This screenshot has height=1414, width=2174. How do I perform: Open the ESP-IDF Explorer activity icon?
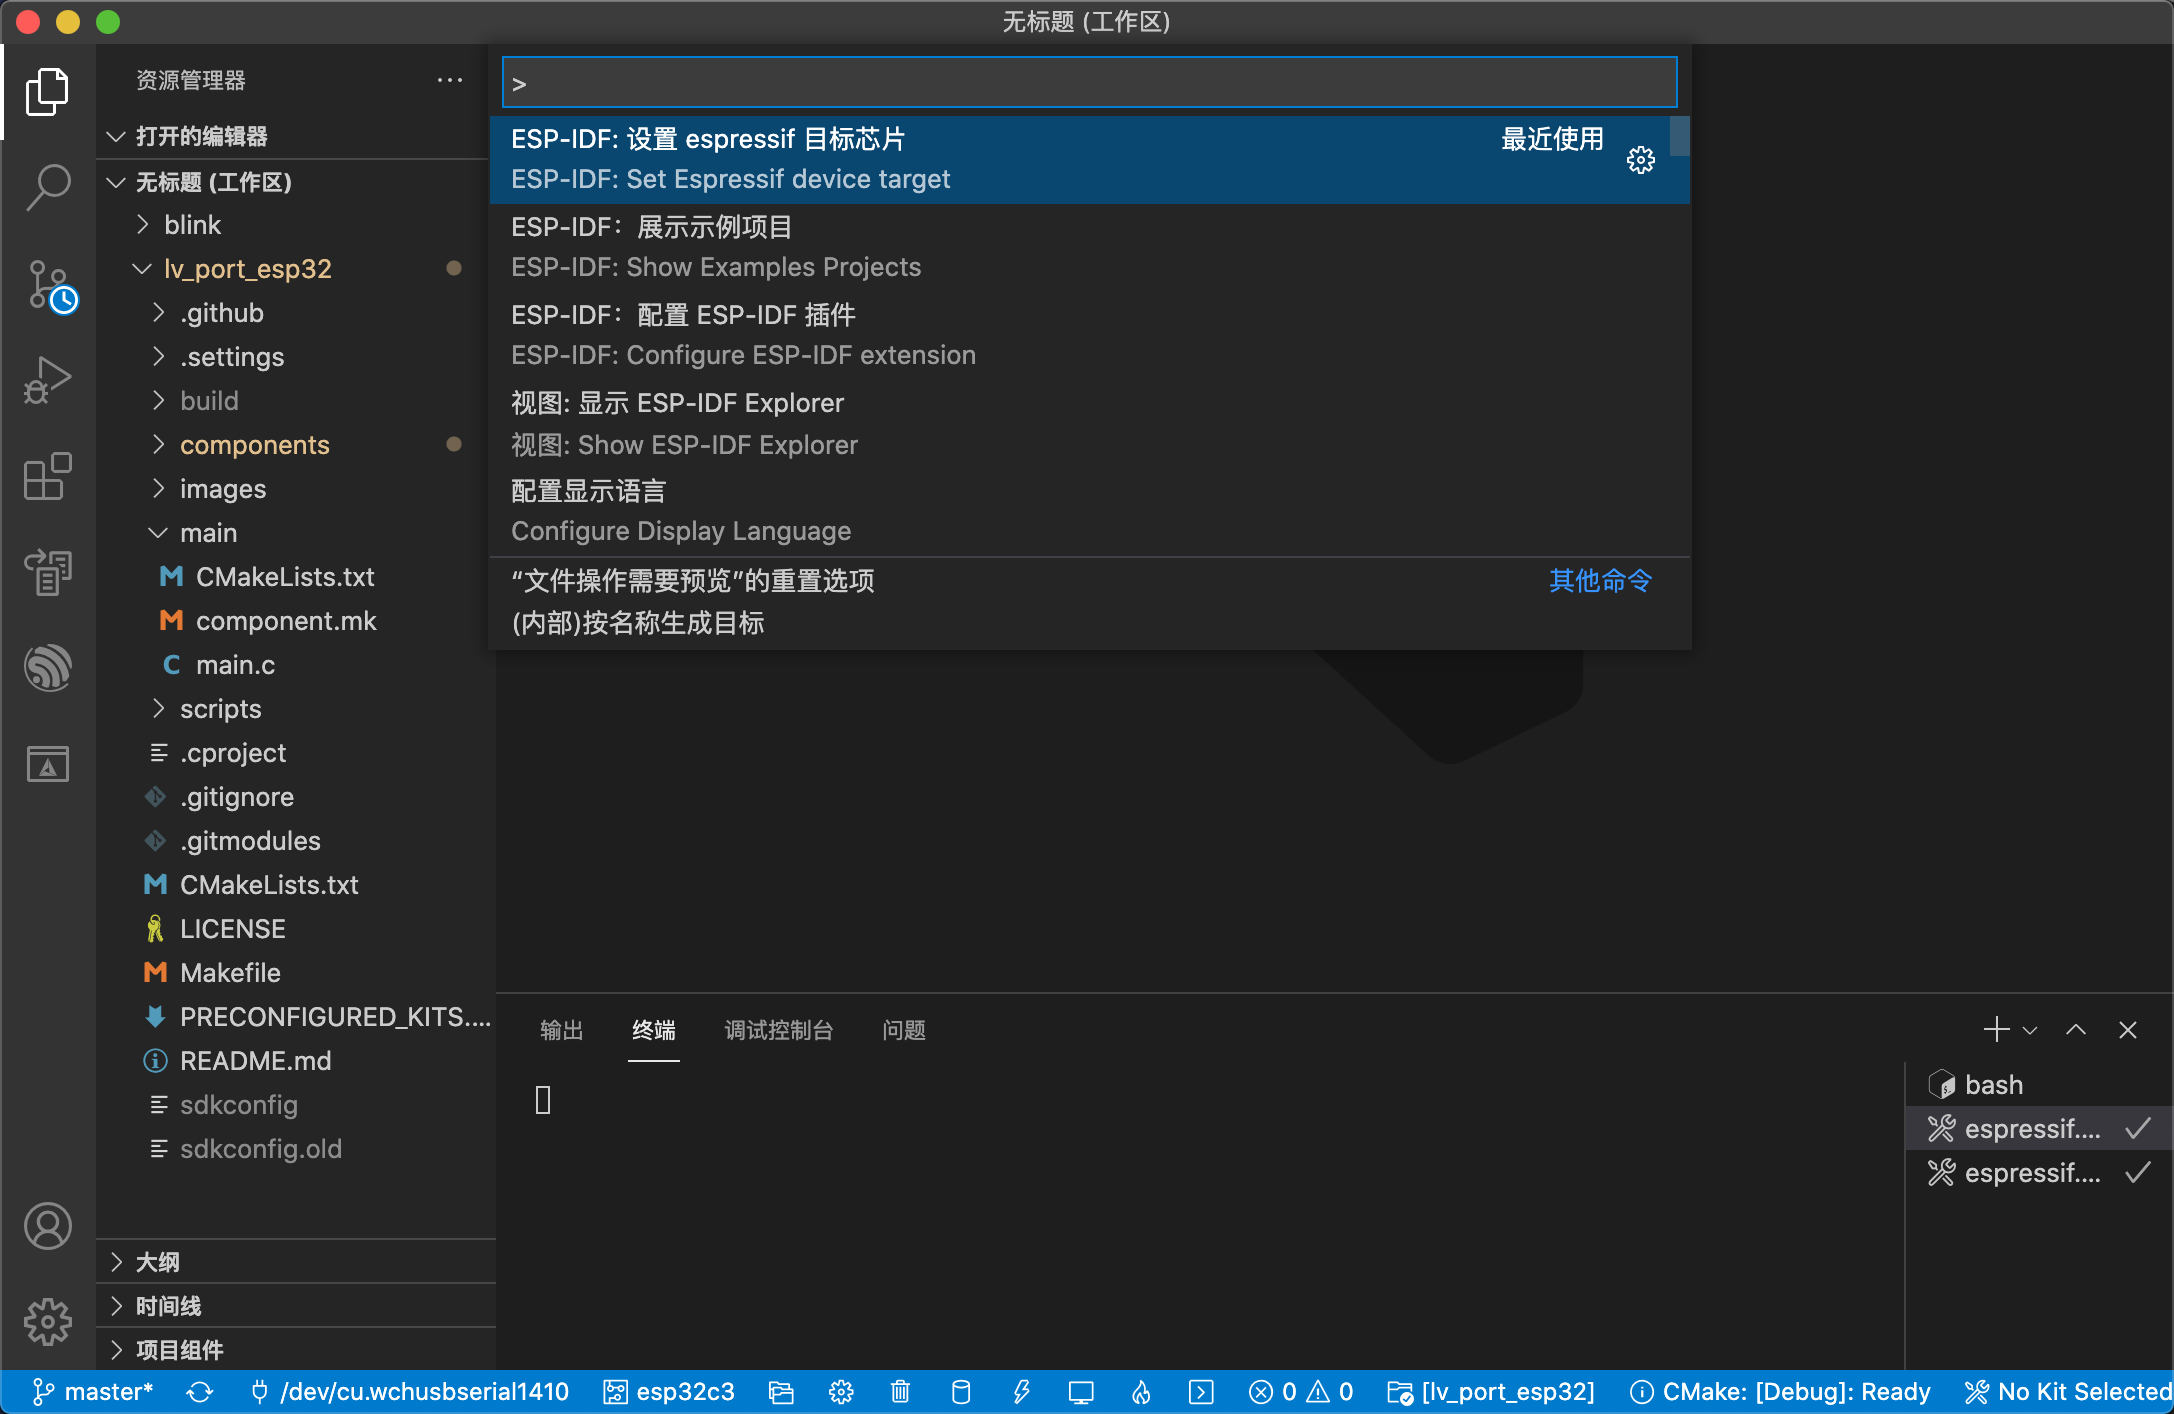[x=48, y=668]
